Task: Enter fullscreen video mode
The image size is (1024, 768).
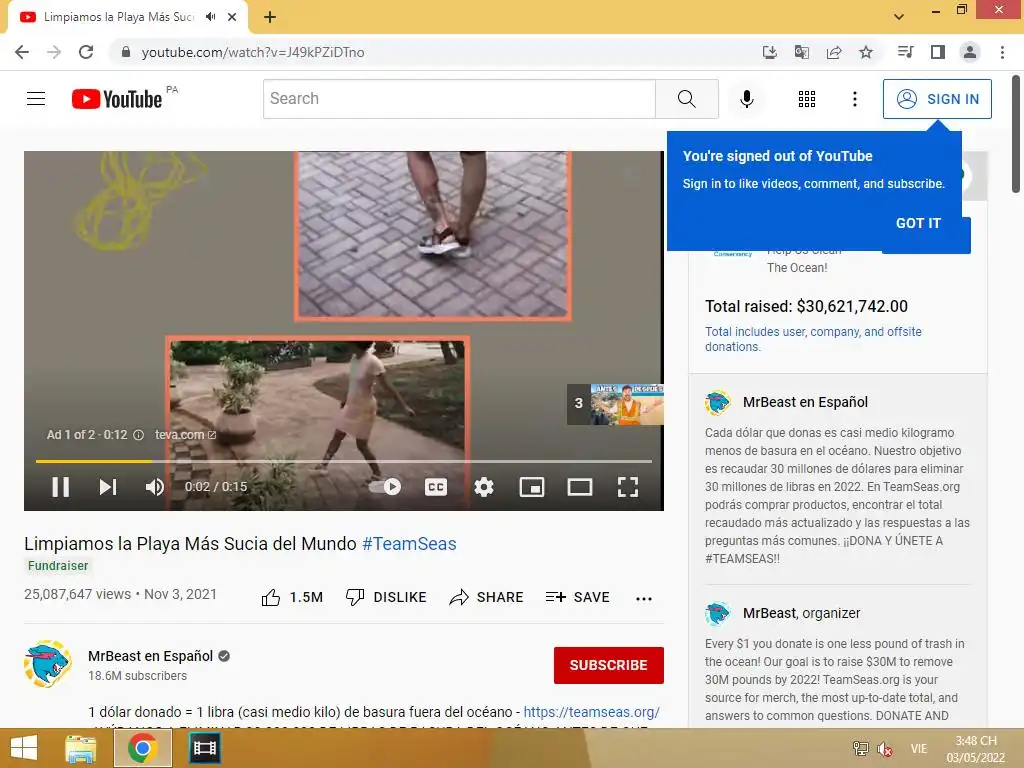Action: click(628, 487)
